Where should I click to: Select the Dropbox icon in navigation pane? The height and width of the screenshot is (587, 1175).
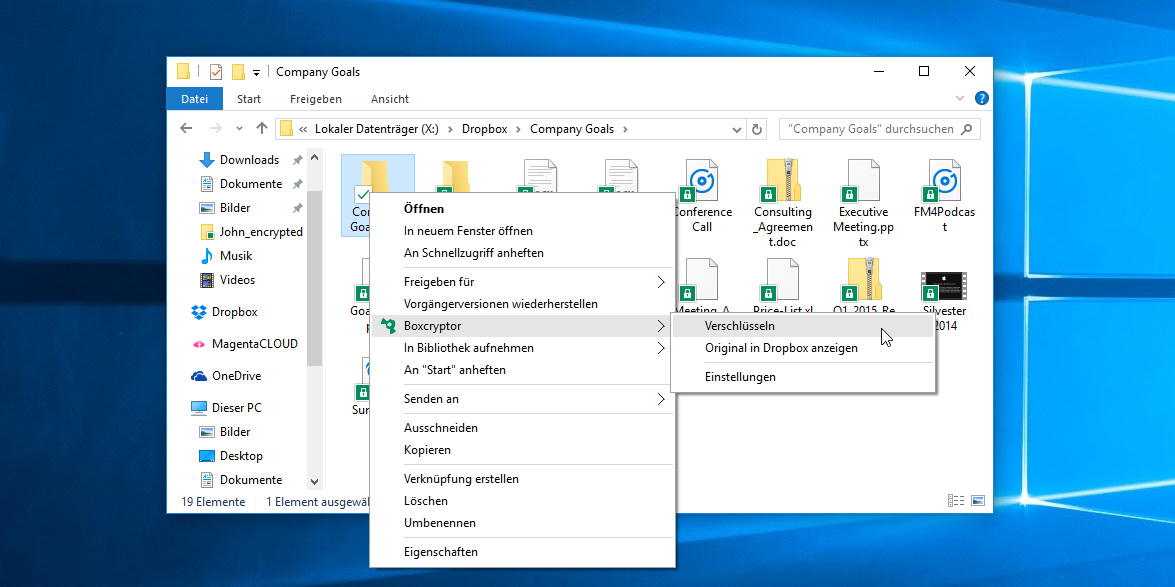pyautogui.click(x=199, y=312)
